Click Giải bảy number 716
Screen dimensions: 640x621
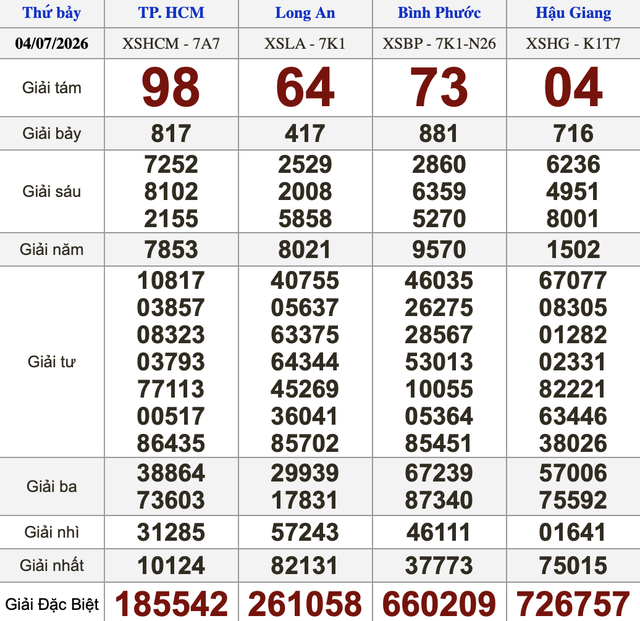[573, 134]
